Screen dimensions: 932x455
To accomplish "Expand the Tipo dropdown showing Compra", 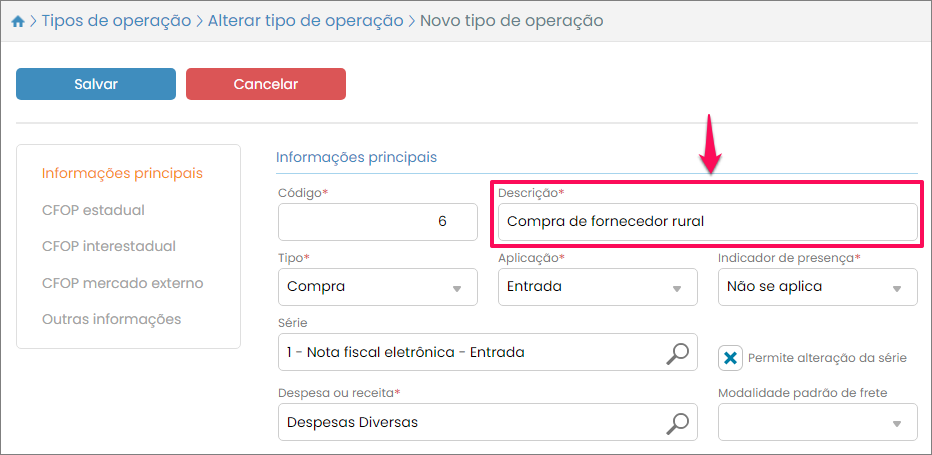I will (377, 287).
